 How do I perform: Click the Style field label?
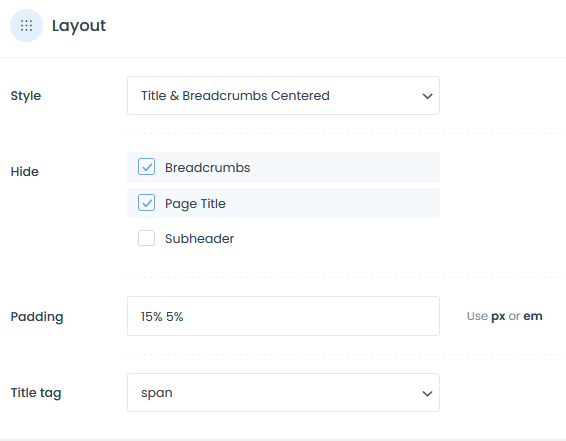coord(26,96)
